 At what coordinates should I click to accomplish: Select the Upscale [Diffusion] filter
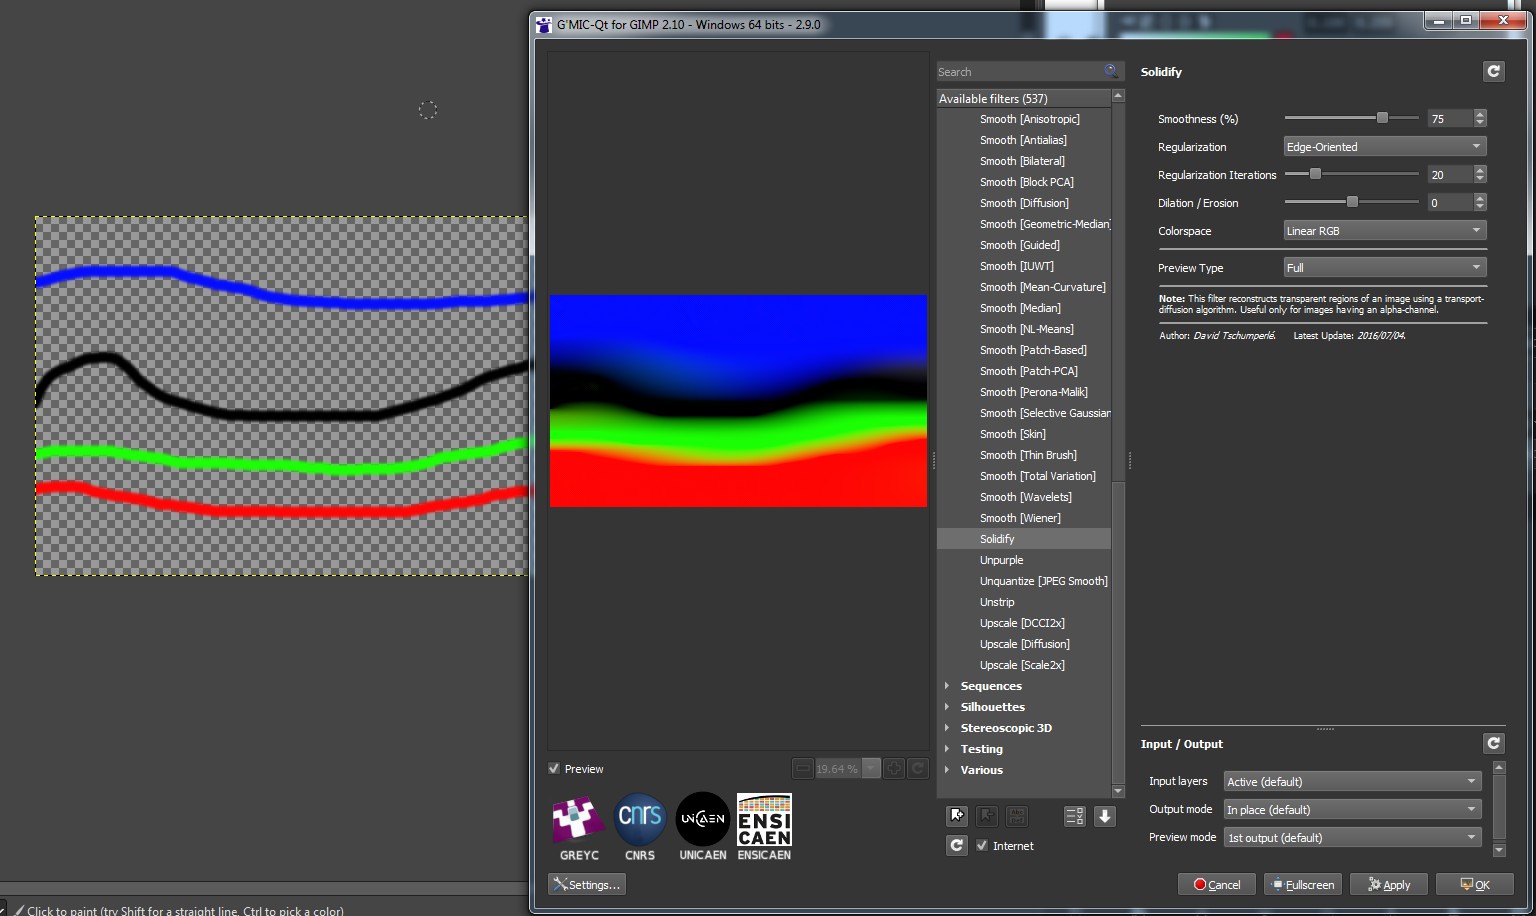click(x=1024, y=644)
